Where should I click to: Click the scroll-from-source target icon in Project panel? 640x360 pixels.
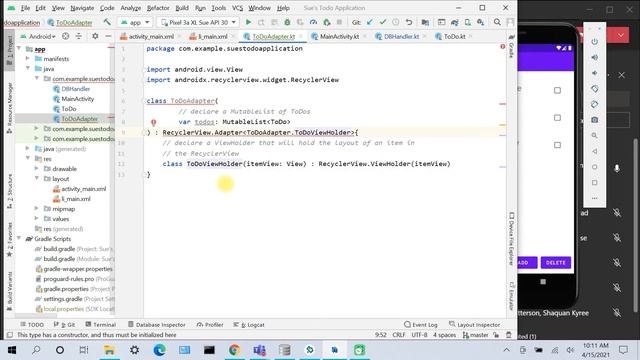pos(65,36)
